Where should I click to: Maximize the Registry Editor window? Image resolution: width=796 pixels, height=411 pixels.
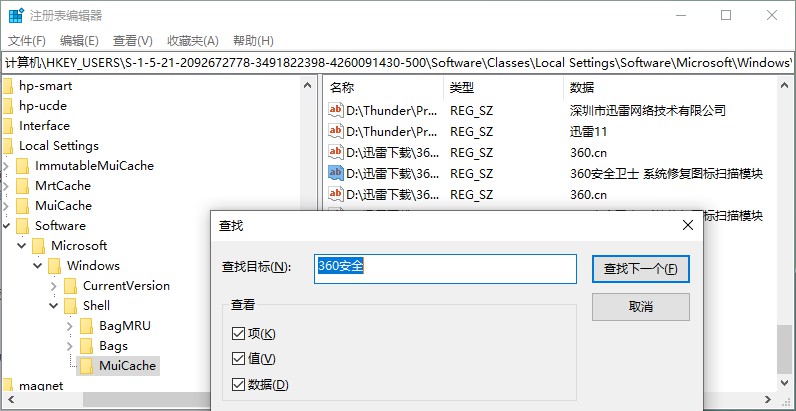coord(726,15)
